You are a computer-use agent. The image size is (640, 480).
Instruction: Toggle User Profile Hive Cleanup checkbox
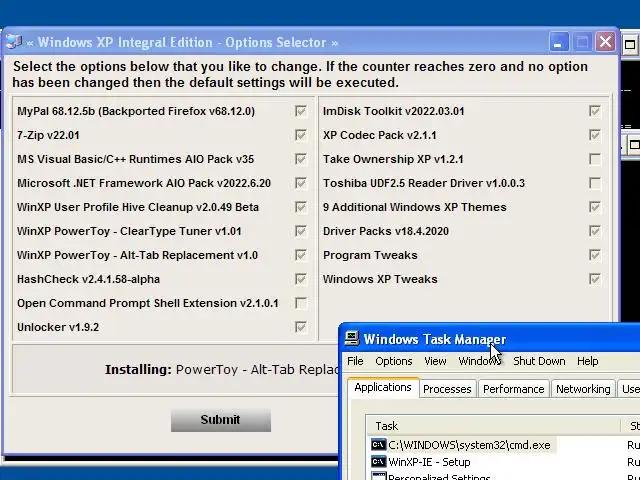[301, 207]
